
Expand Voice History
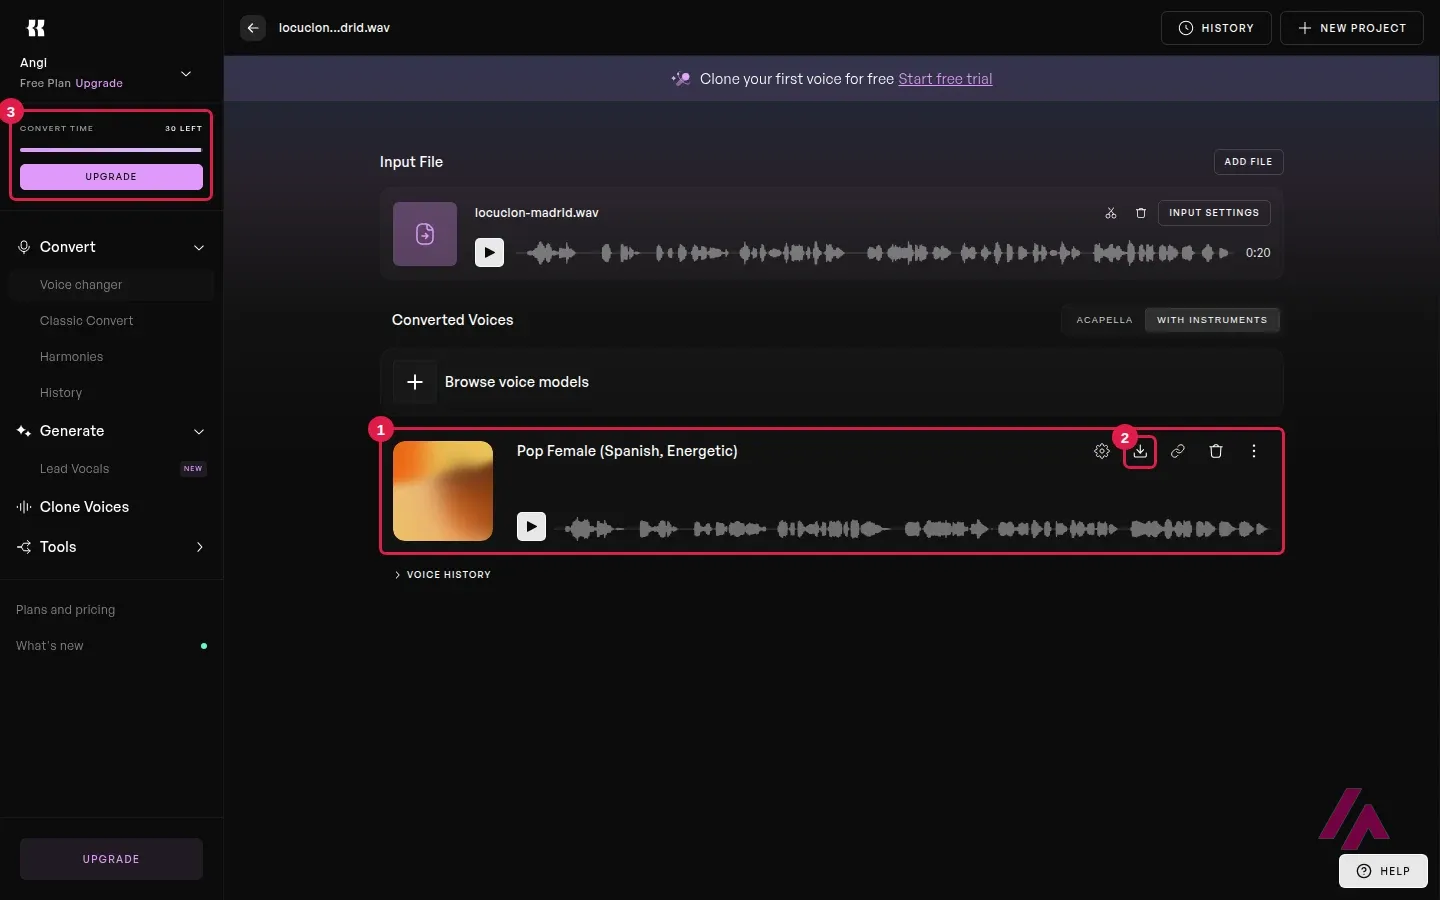coord(442,575)
